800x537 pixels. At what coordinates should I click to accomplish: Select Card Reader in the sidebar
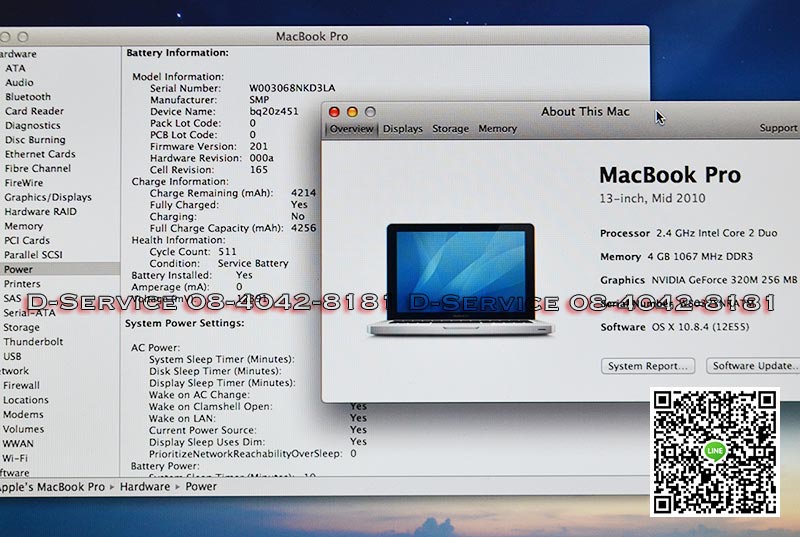[34, 111]
